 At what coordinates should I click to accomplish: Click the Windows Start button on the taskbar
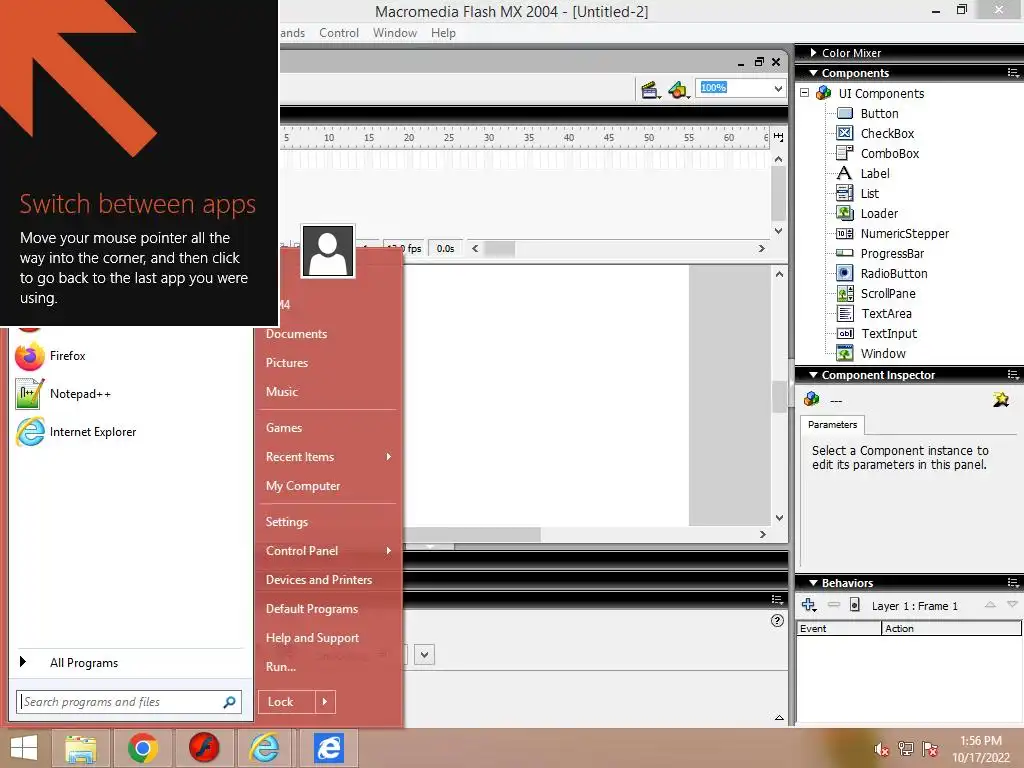(x=24, y=748)
